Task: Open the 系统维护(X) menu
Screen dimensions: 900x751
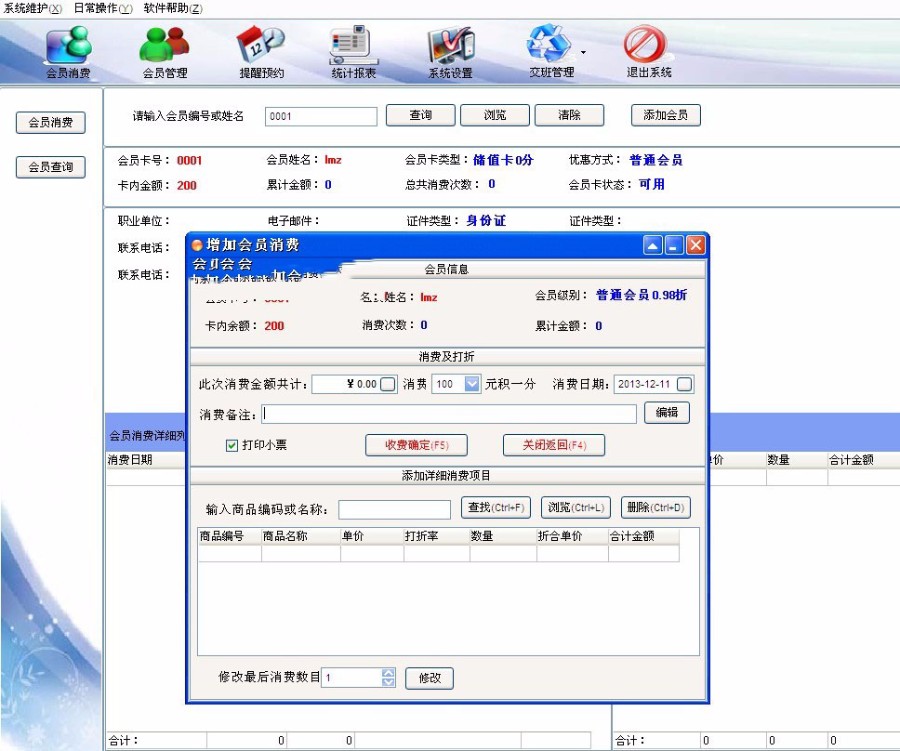Action: click(32, 9)
